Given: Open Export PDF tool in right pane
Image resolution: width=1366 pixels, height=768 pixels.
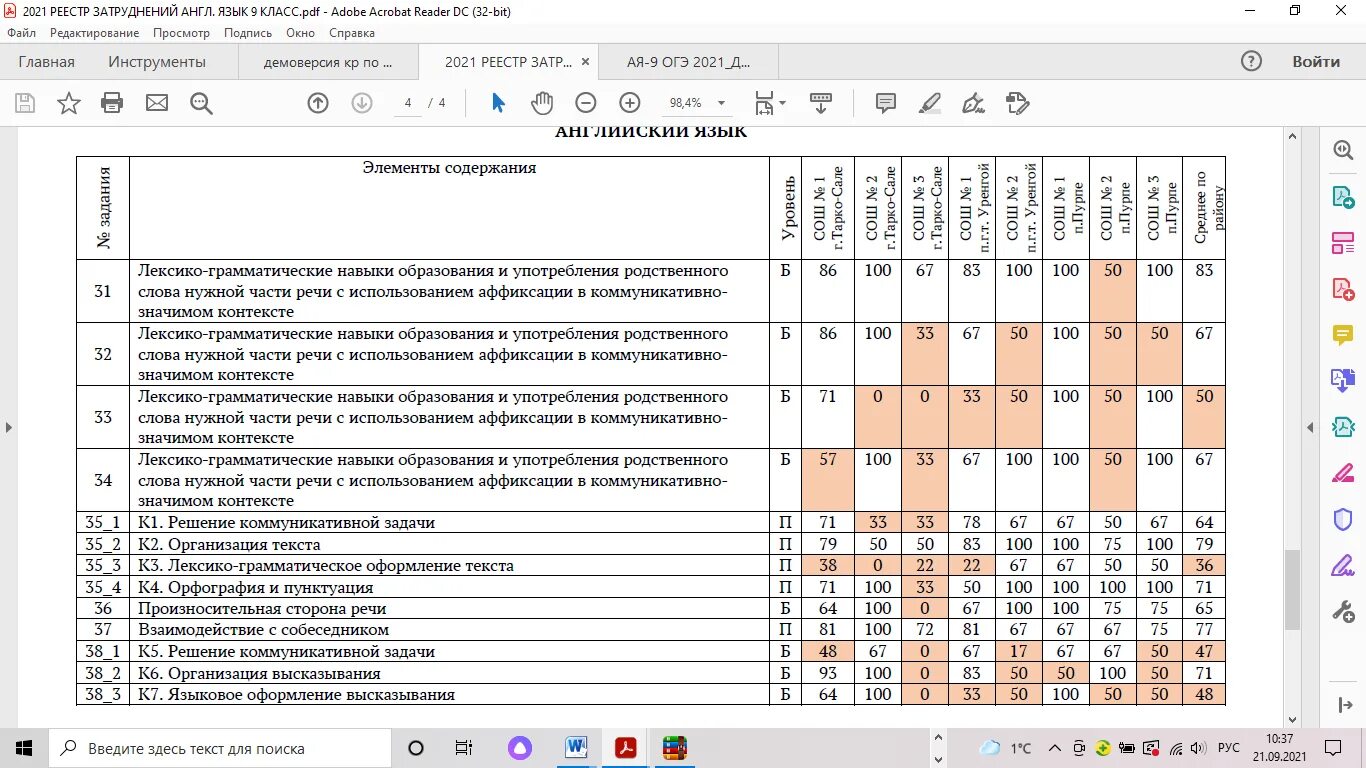Looking at the screenshot, I should (1343, 197).
